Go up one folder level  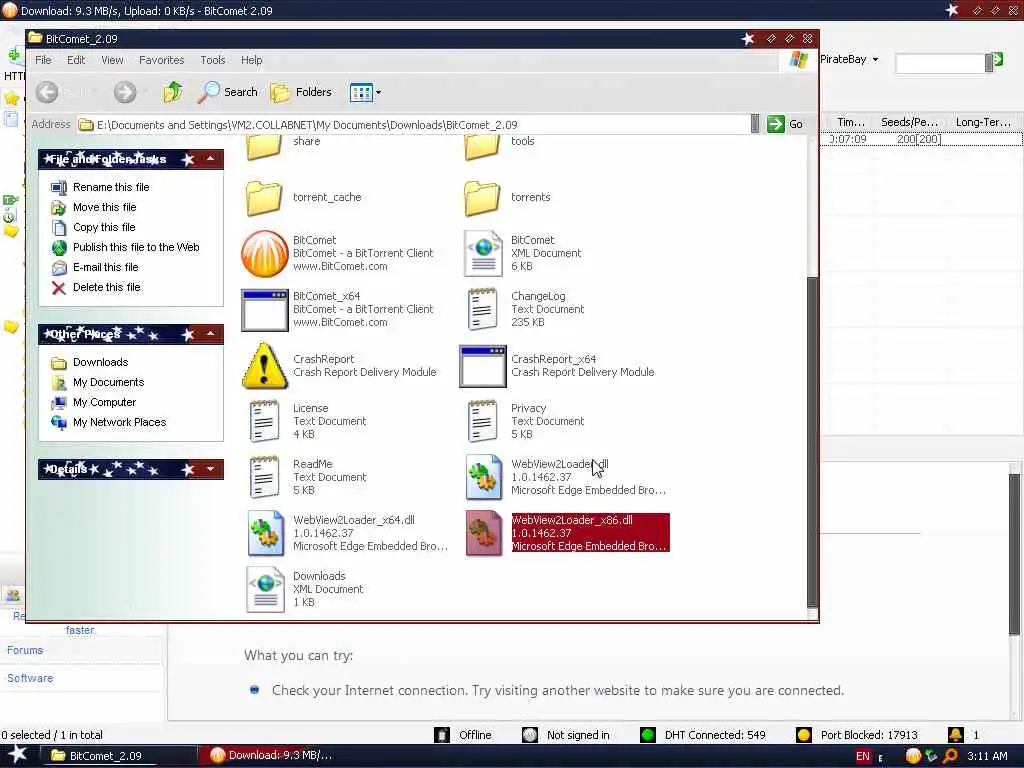[173, 92]
